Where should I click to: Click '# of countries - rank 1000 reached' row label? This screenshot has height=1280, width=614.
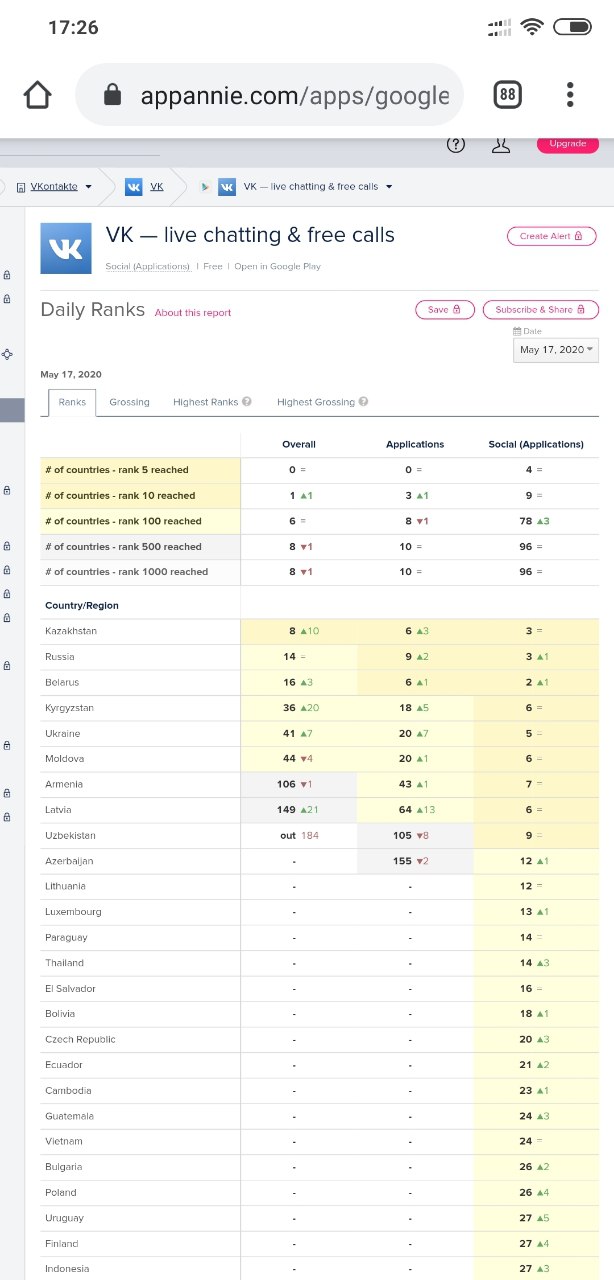[x=126, y=572]
